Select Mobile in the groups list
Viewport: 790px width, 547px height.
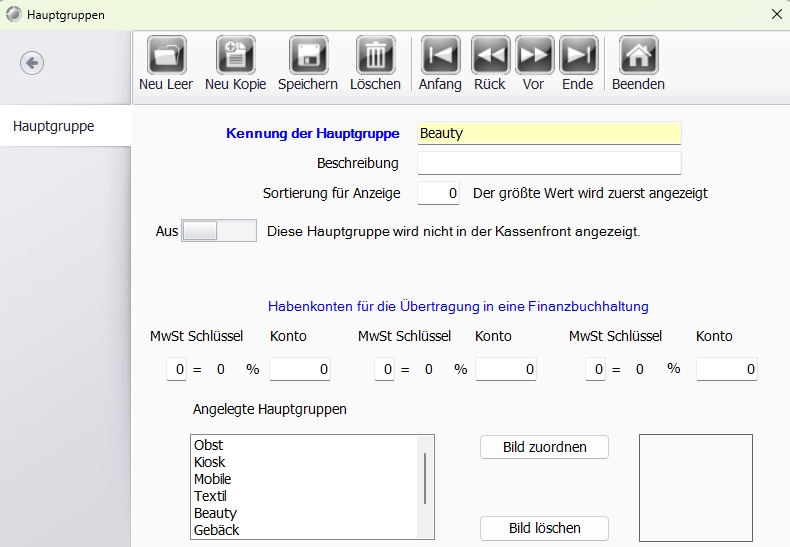pyautogui.click(x=305, y=479)
